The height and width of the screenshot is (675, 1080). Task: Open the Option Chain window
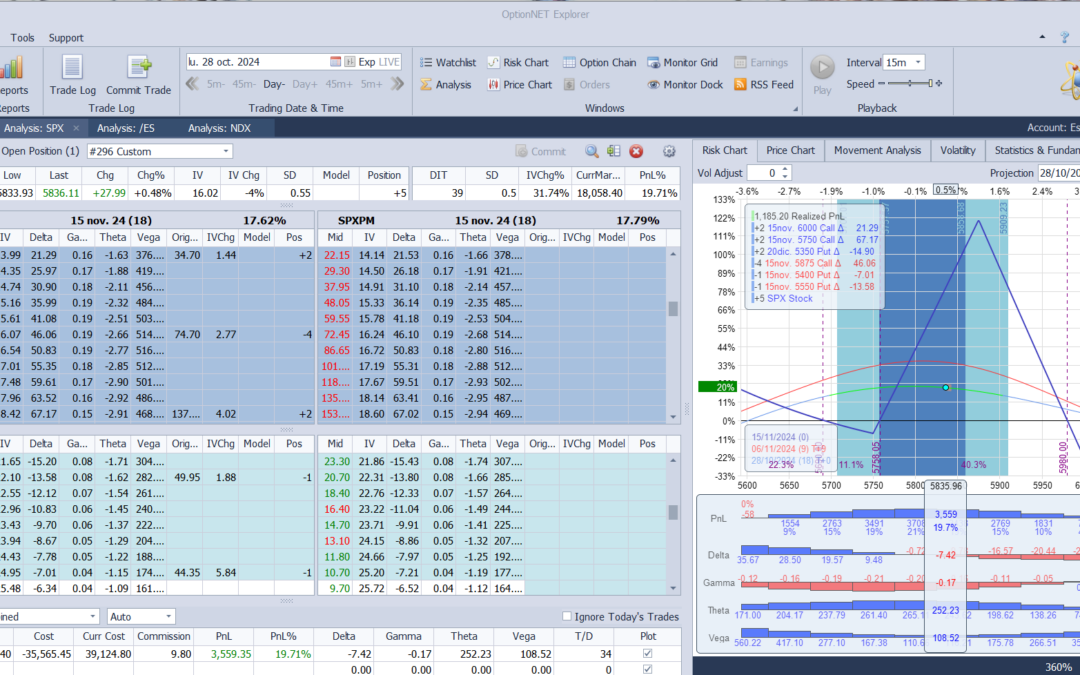[599, 63]
